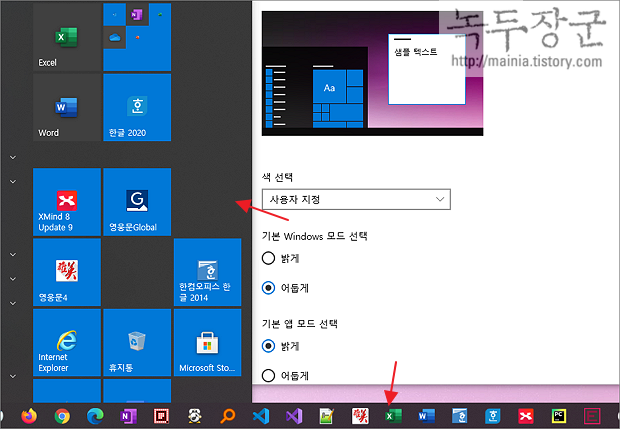Open PyCharm from the taskbar
Viewport: 620px width, 429px height.
pos(559,416)
